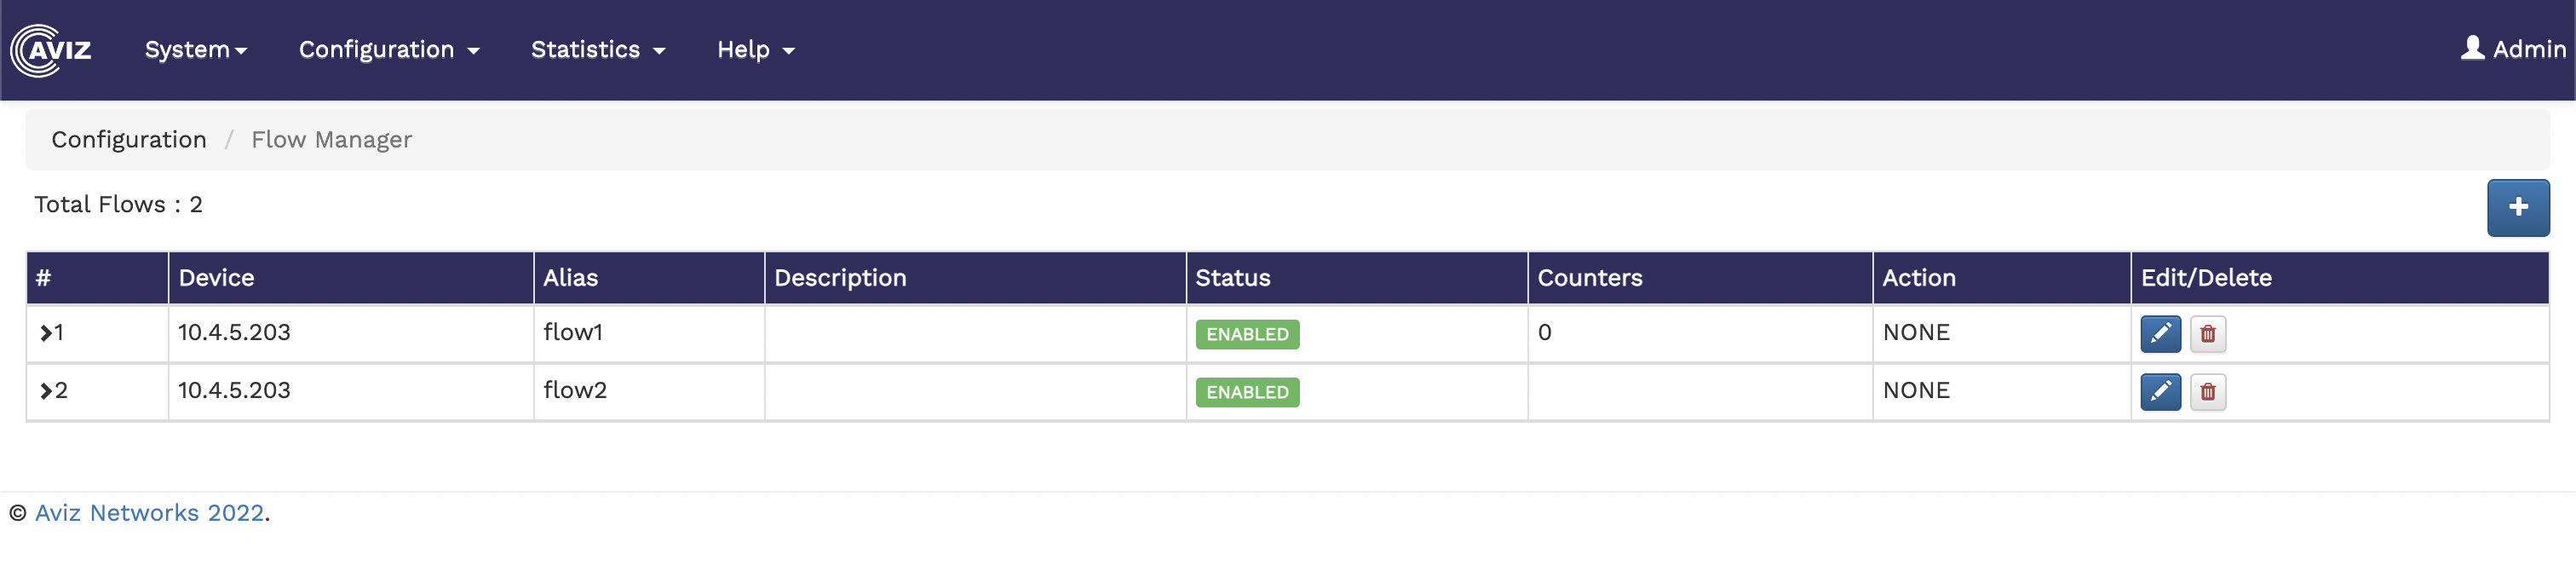This screenshot has width=2576, height=583.
Task: Follow the Aviz Networks 2022 link
Action: (x=150, y=513)
